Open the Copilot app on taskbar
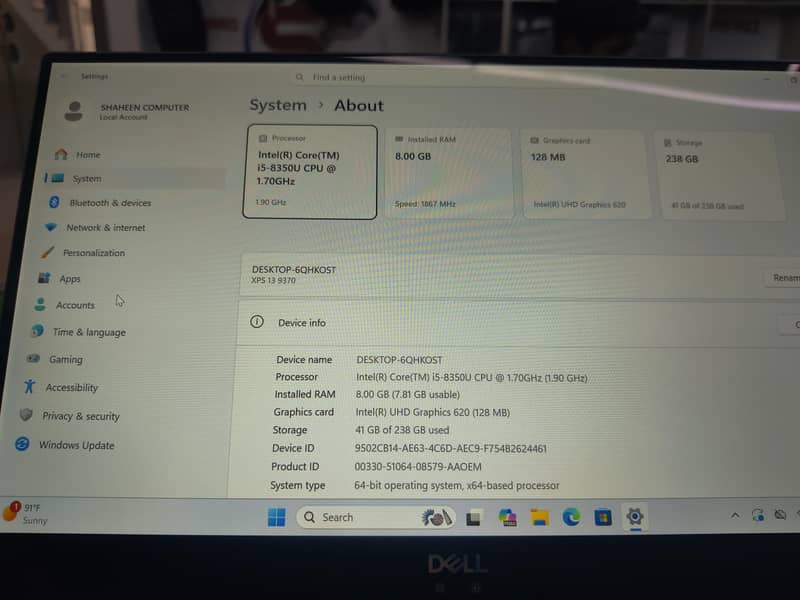Viewport: 800px width, 600px height. tap(508, 517)
